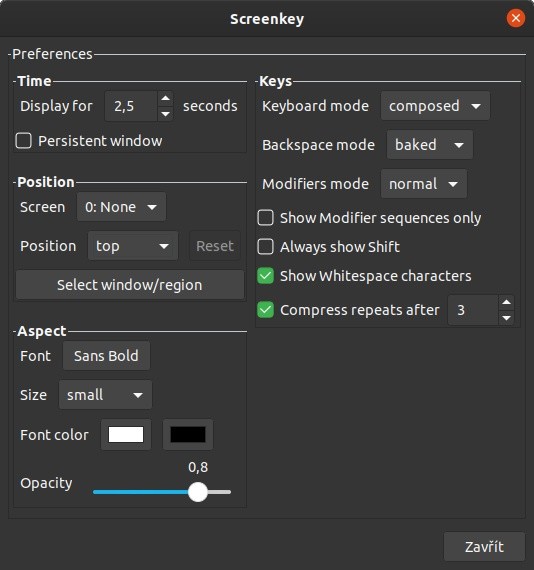This screenshot has width=534, height=570.
Task: Toggle Show Modifier sequences only
Action: tap(265, 218)
